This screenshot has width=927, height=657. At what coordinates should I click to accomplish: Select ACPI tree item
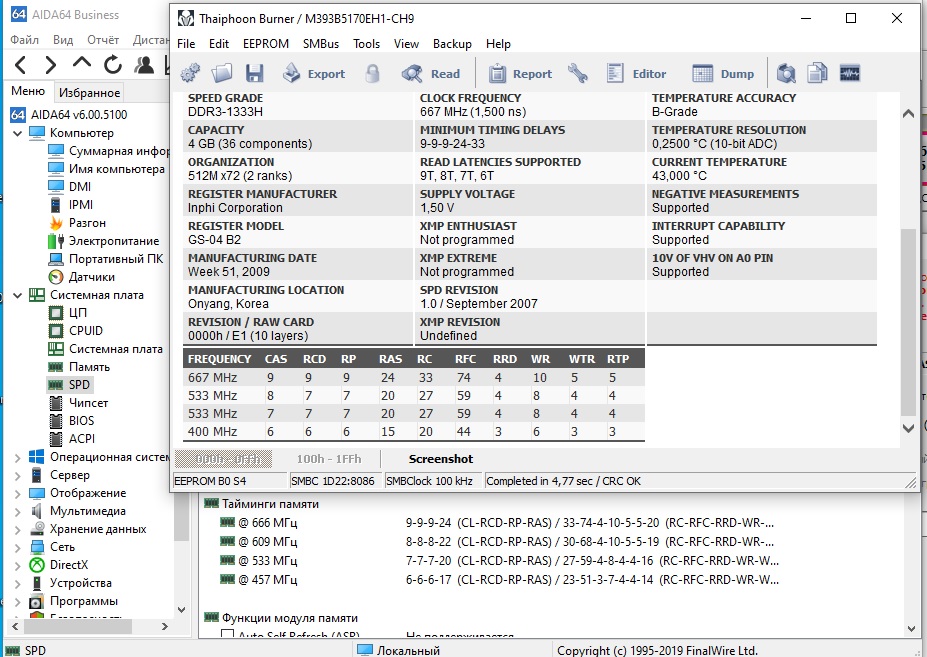72,439
